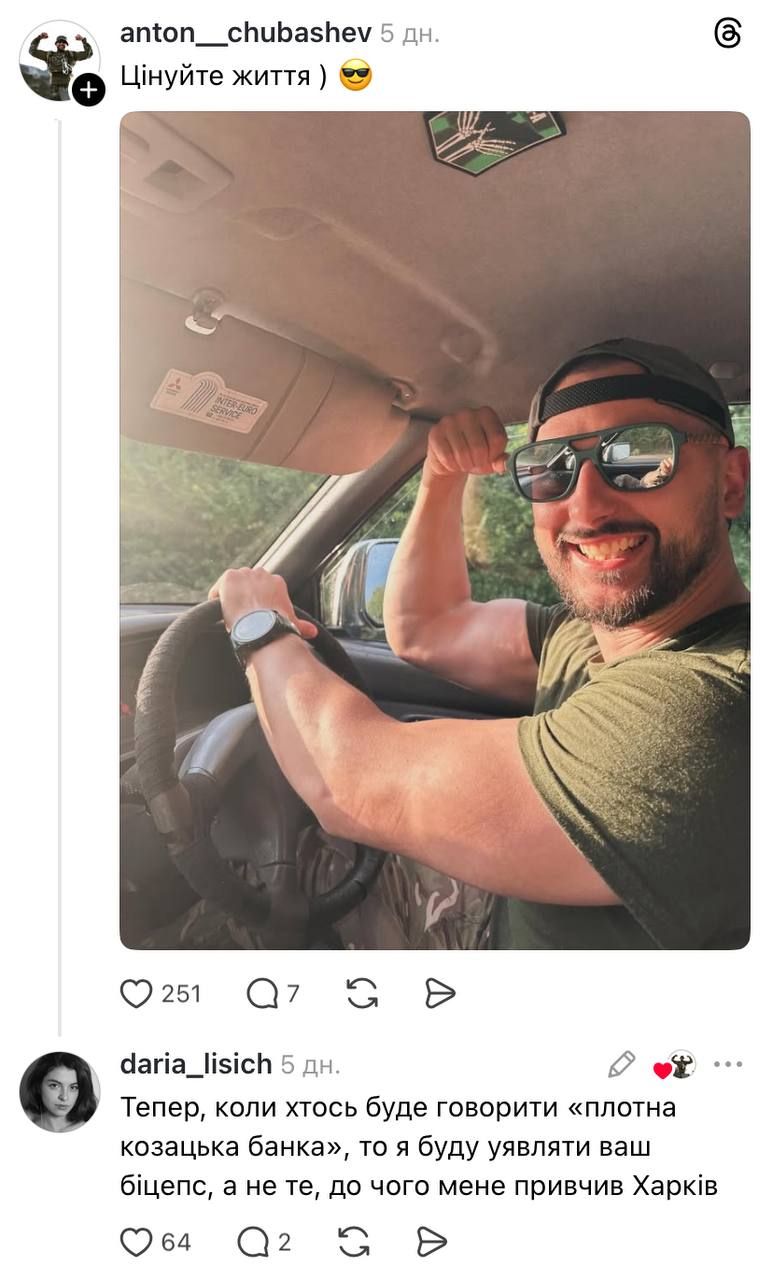The image size is (773, 1280).
Task: Like the post with 251 likes
Action: coord(136,993)
